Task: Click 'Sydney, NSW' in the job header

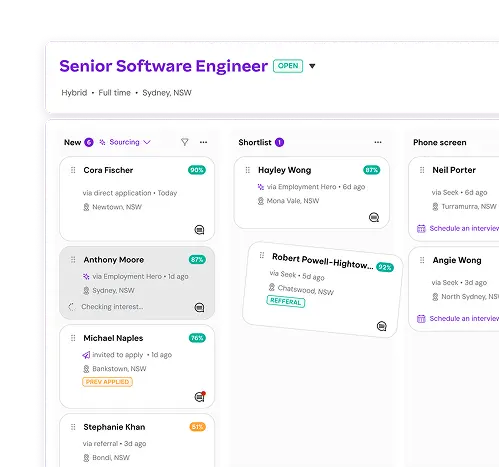Action: click(x=167, y=93)
